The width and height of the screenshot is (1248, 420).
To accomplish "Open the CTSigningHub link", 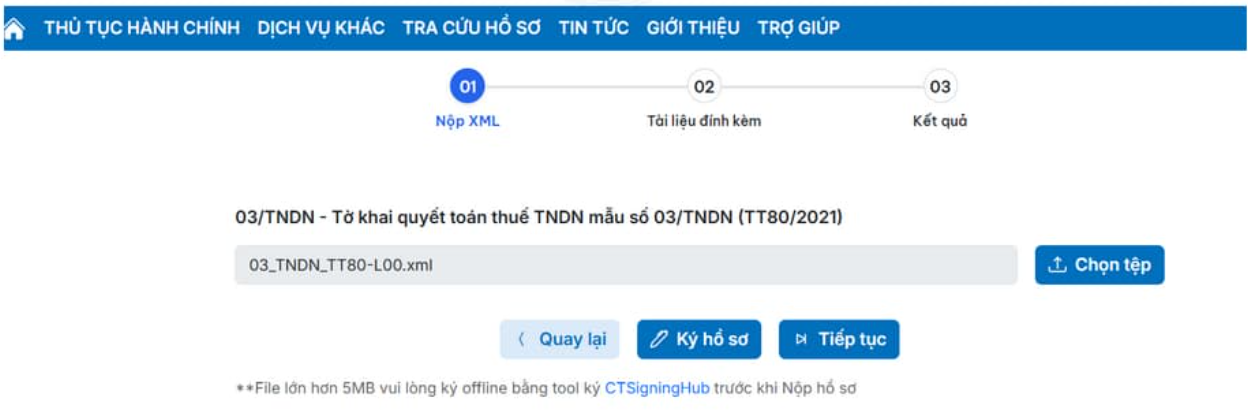I will [x=657, y=388].
